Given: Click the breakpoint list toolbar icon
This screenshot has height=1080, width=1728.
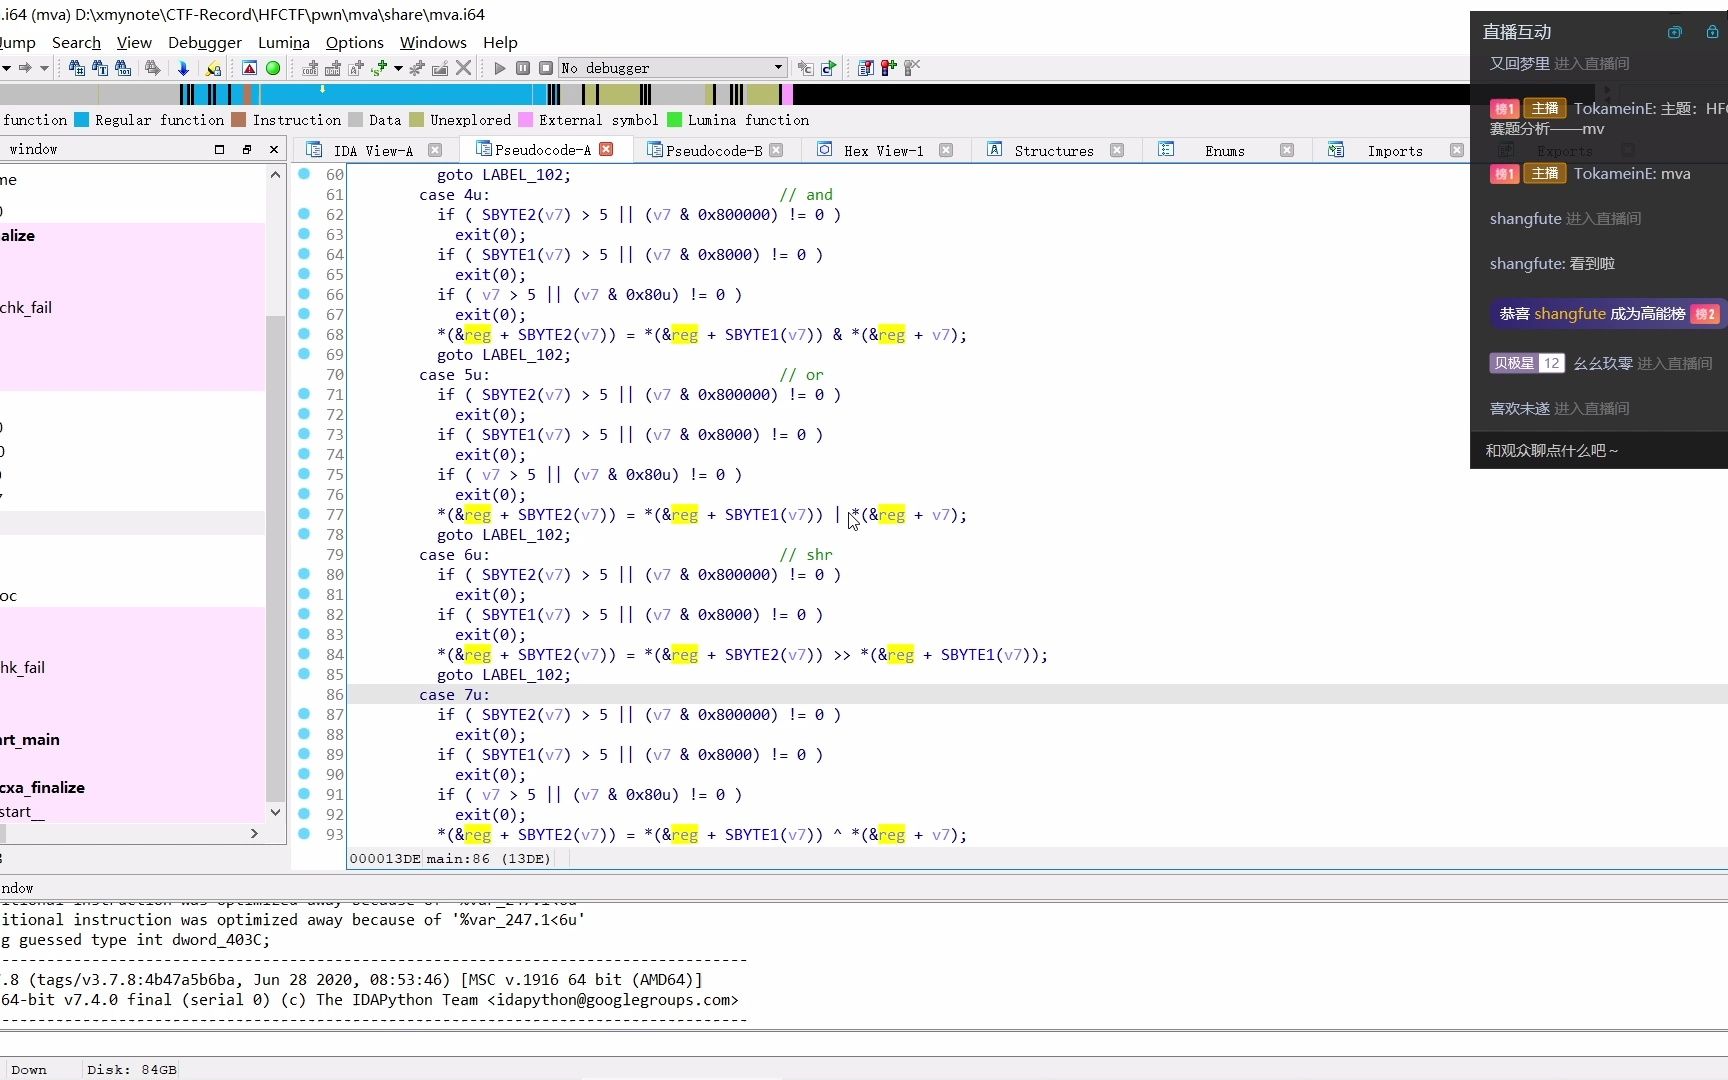Looking at the screenshot, I should click(866, 68).
